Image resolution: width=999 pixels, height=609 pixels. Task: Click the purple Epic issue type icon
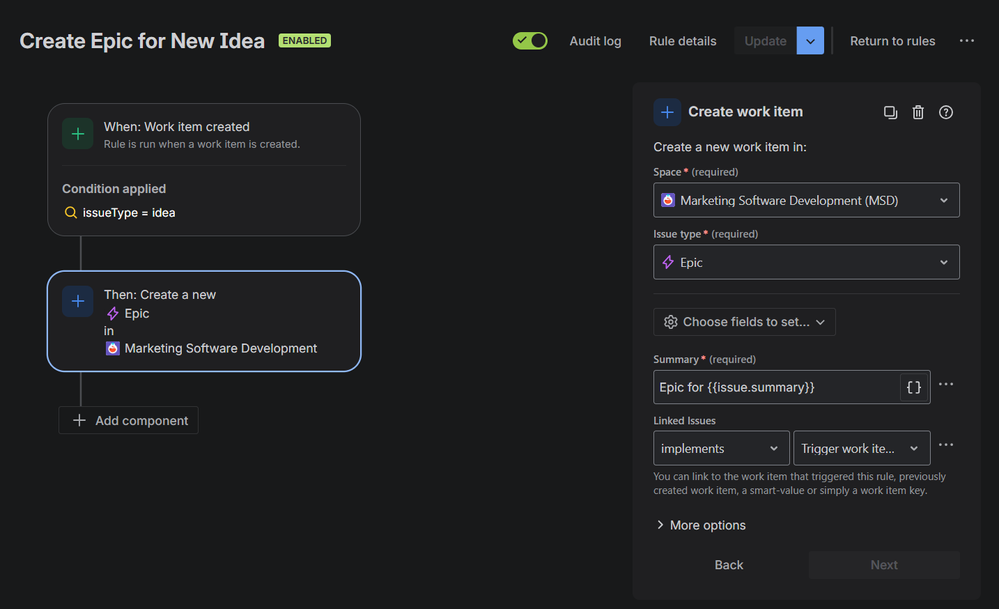coord(667,262)
